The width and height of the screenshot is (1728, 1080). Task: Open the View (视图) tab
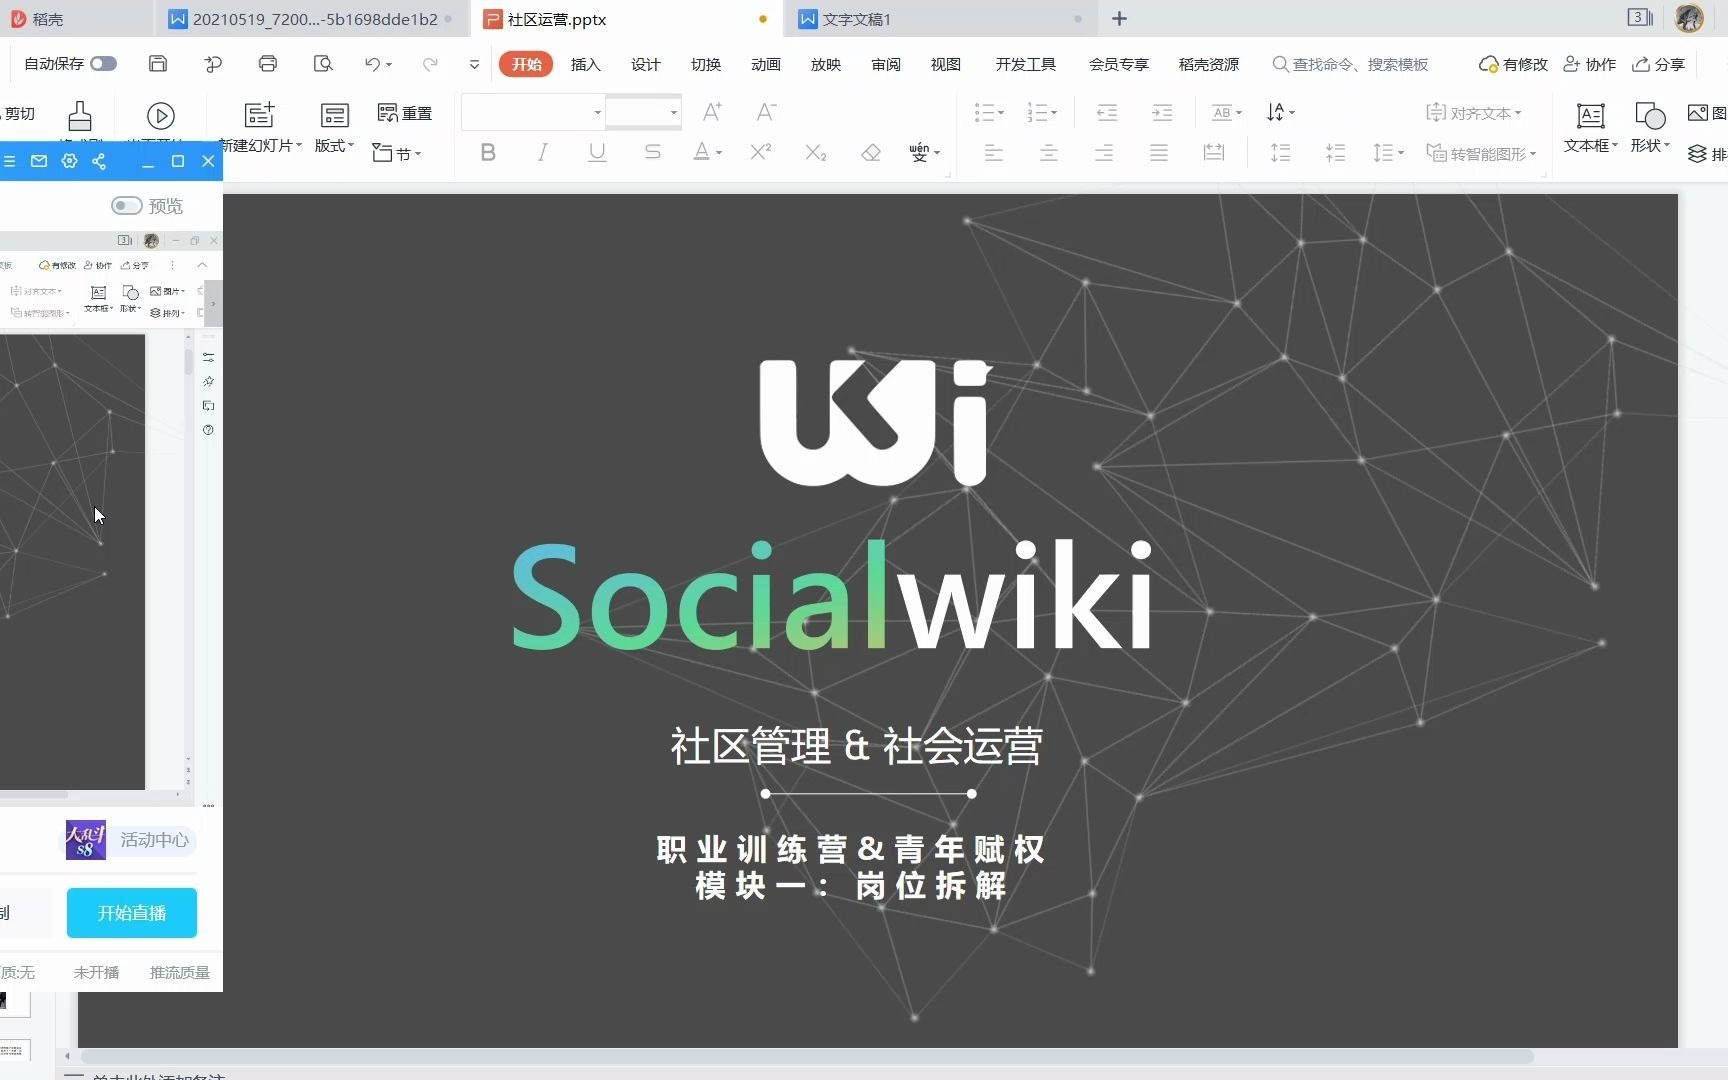click(x=945, y=64)
